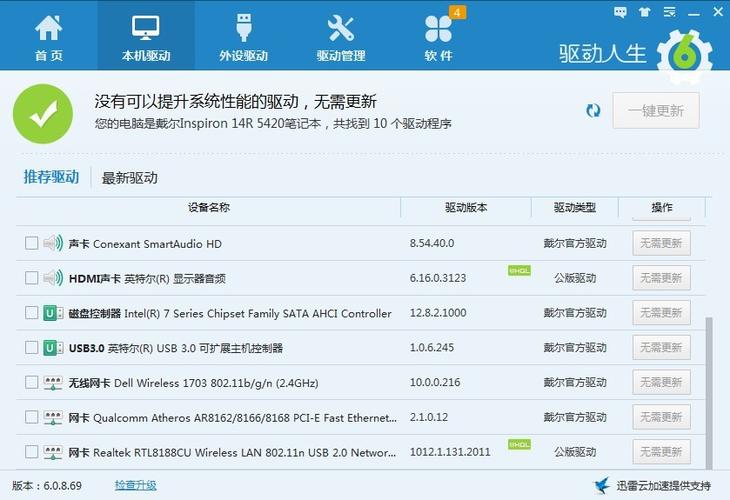Open 外设驱动 USB plug icon
The image size is (730, 500).
243,28
